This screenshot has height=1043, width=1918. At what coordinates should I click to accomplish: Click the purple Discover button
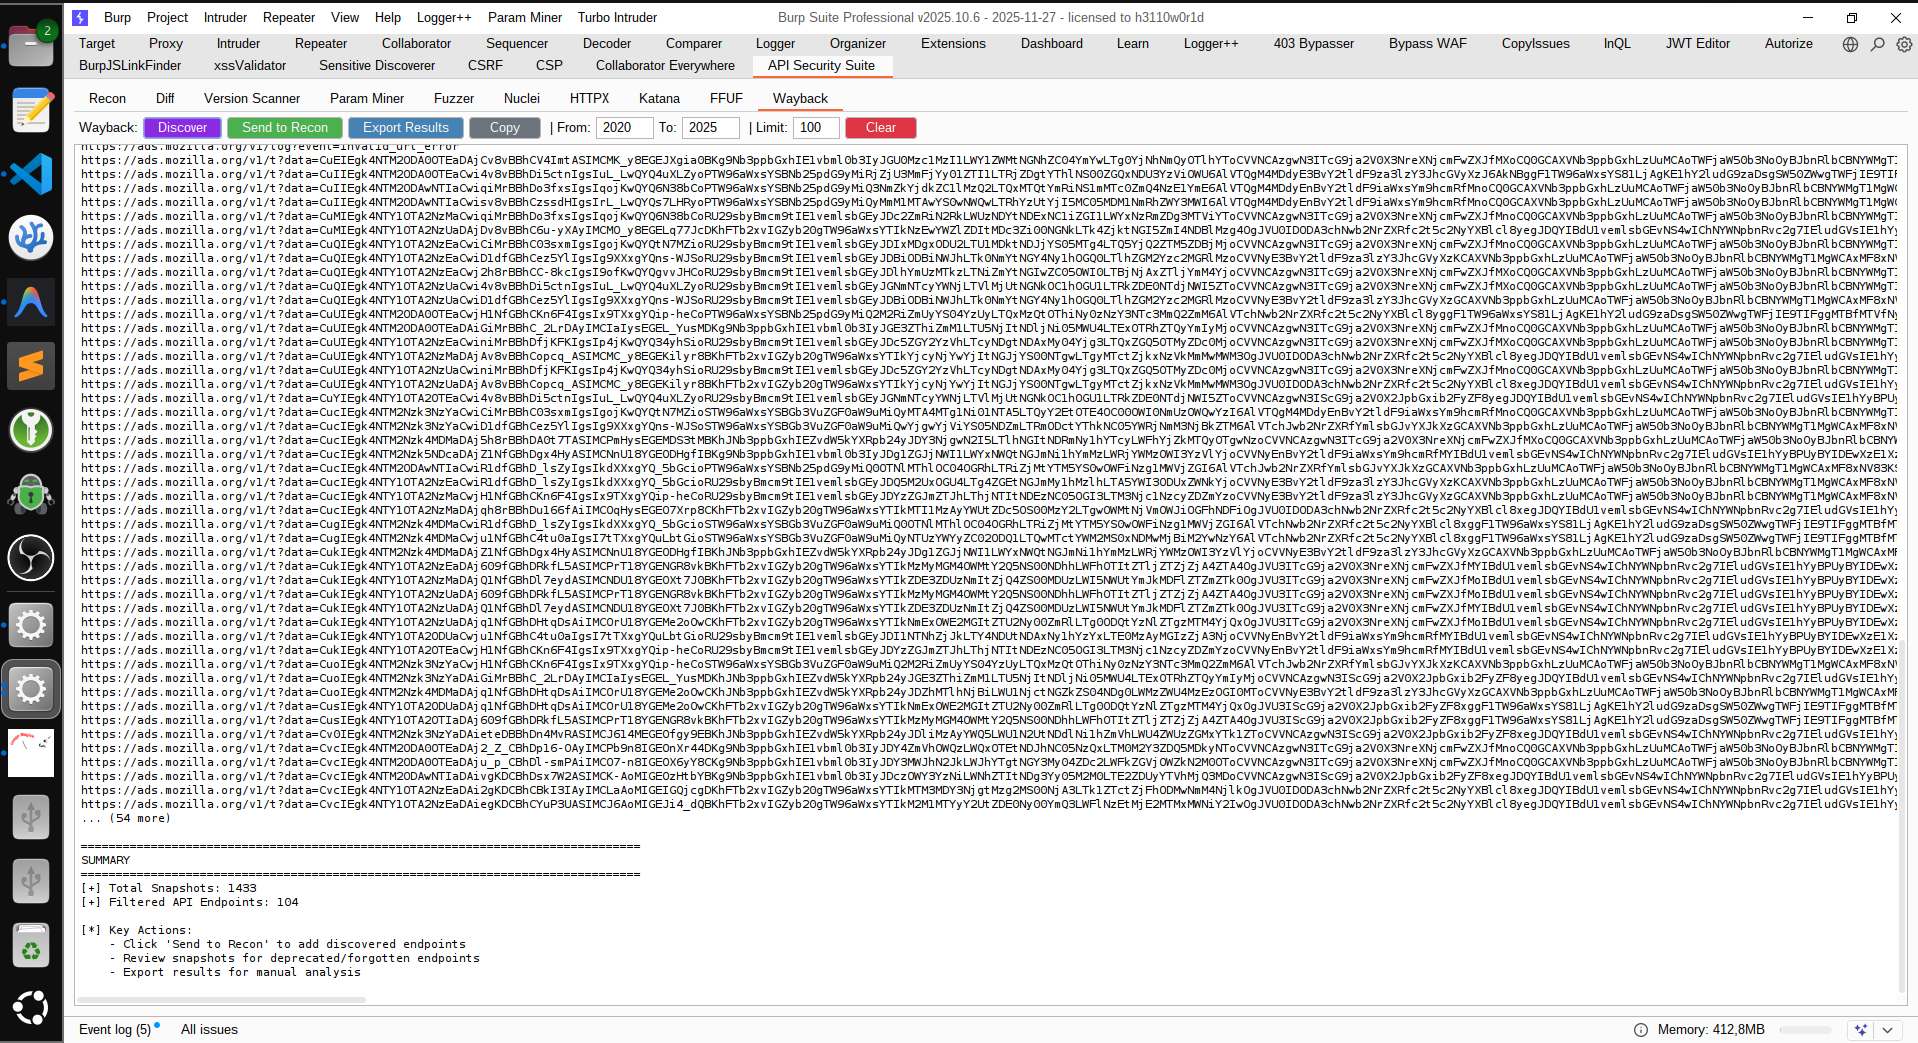coord(182,128)
